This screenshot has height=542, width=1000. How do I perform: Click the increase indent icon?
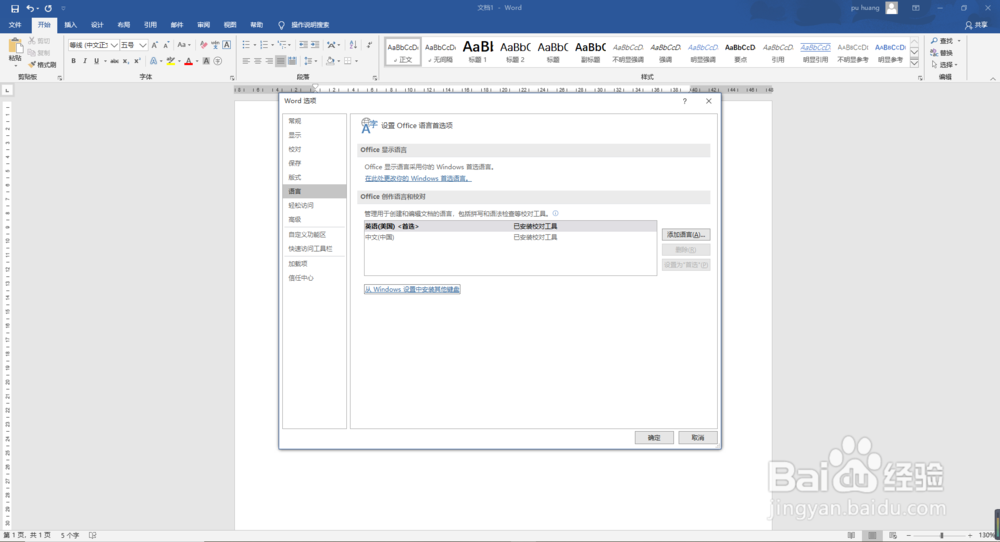point(315,45)
